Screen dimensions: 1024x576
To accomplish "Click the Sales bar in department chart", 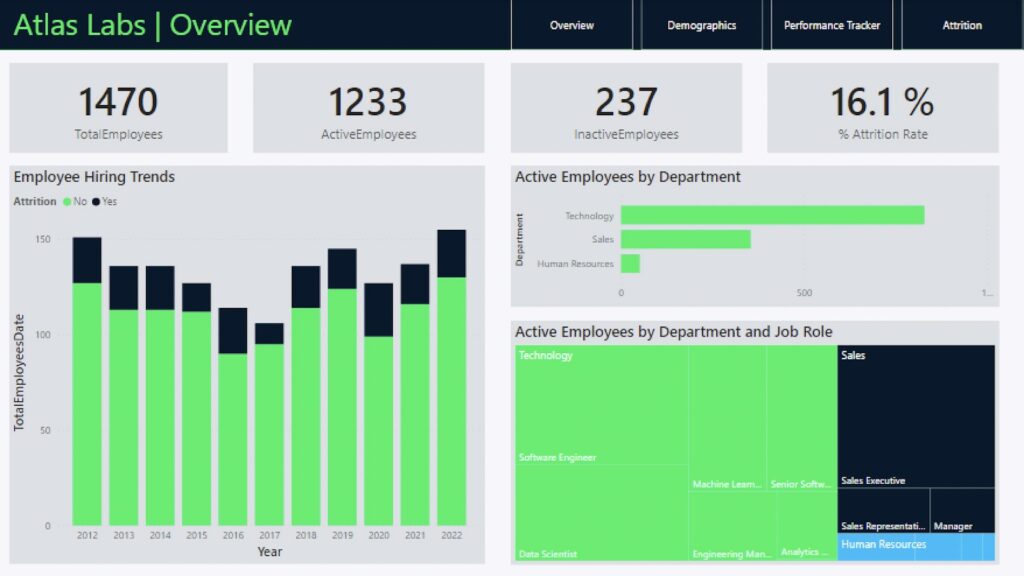I will pos(685,239).
